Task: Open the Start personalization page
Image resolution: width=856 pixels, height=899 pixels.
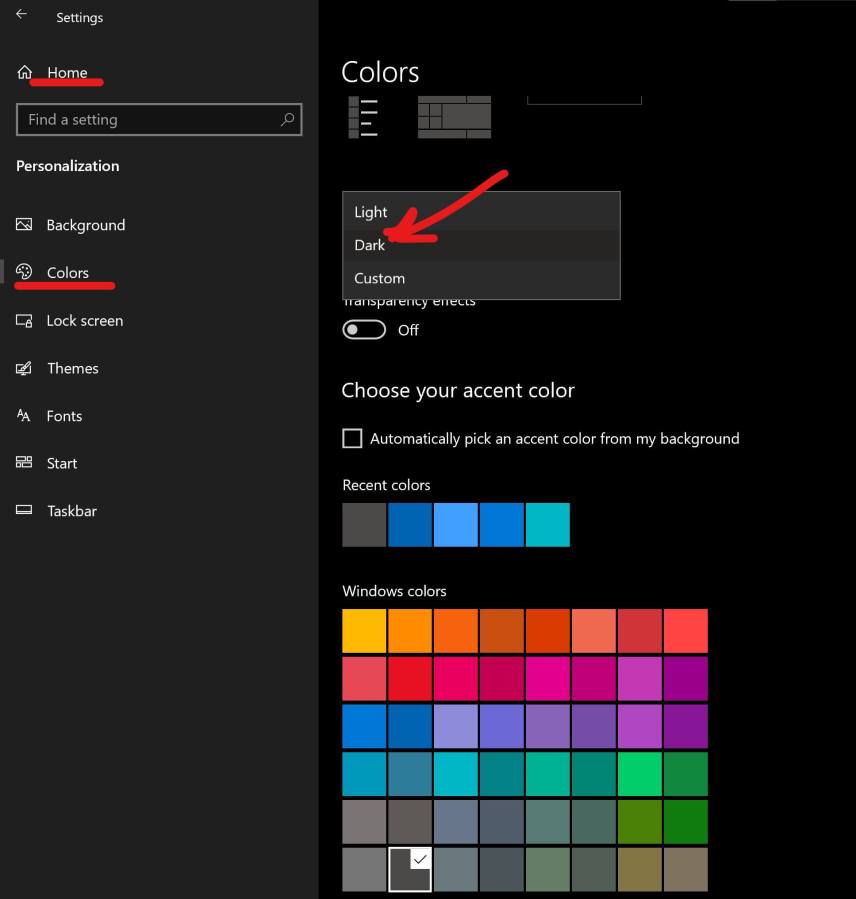Action: pyautogui.click(x=61, y=463)
